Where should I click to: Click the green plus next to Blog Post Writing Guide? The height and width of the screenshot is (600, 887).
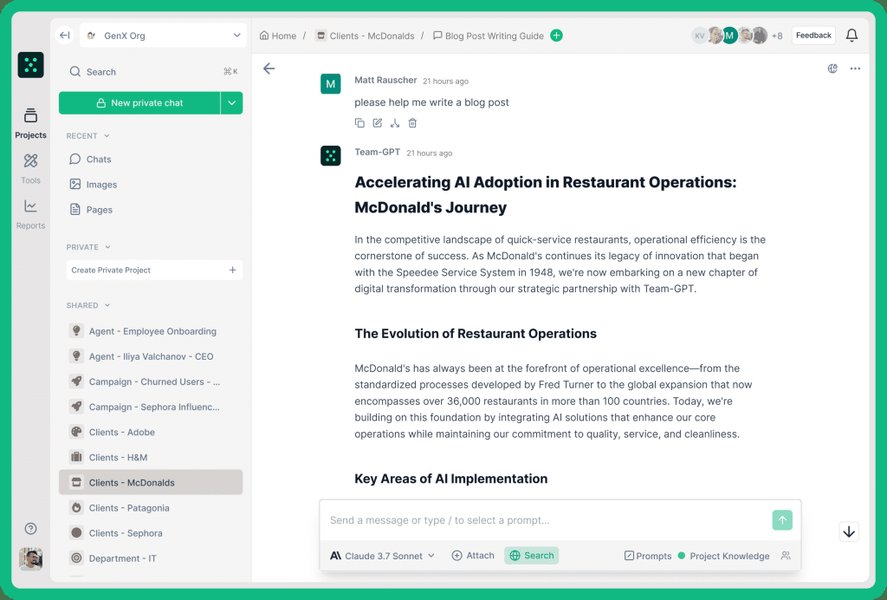[557, 35]
